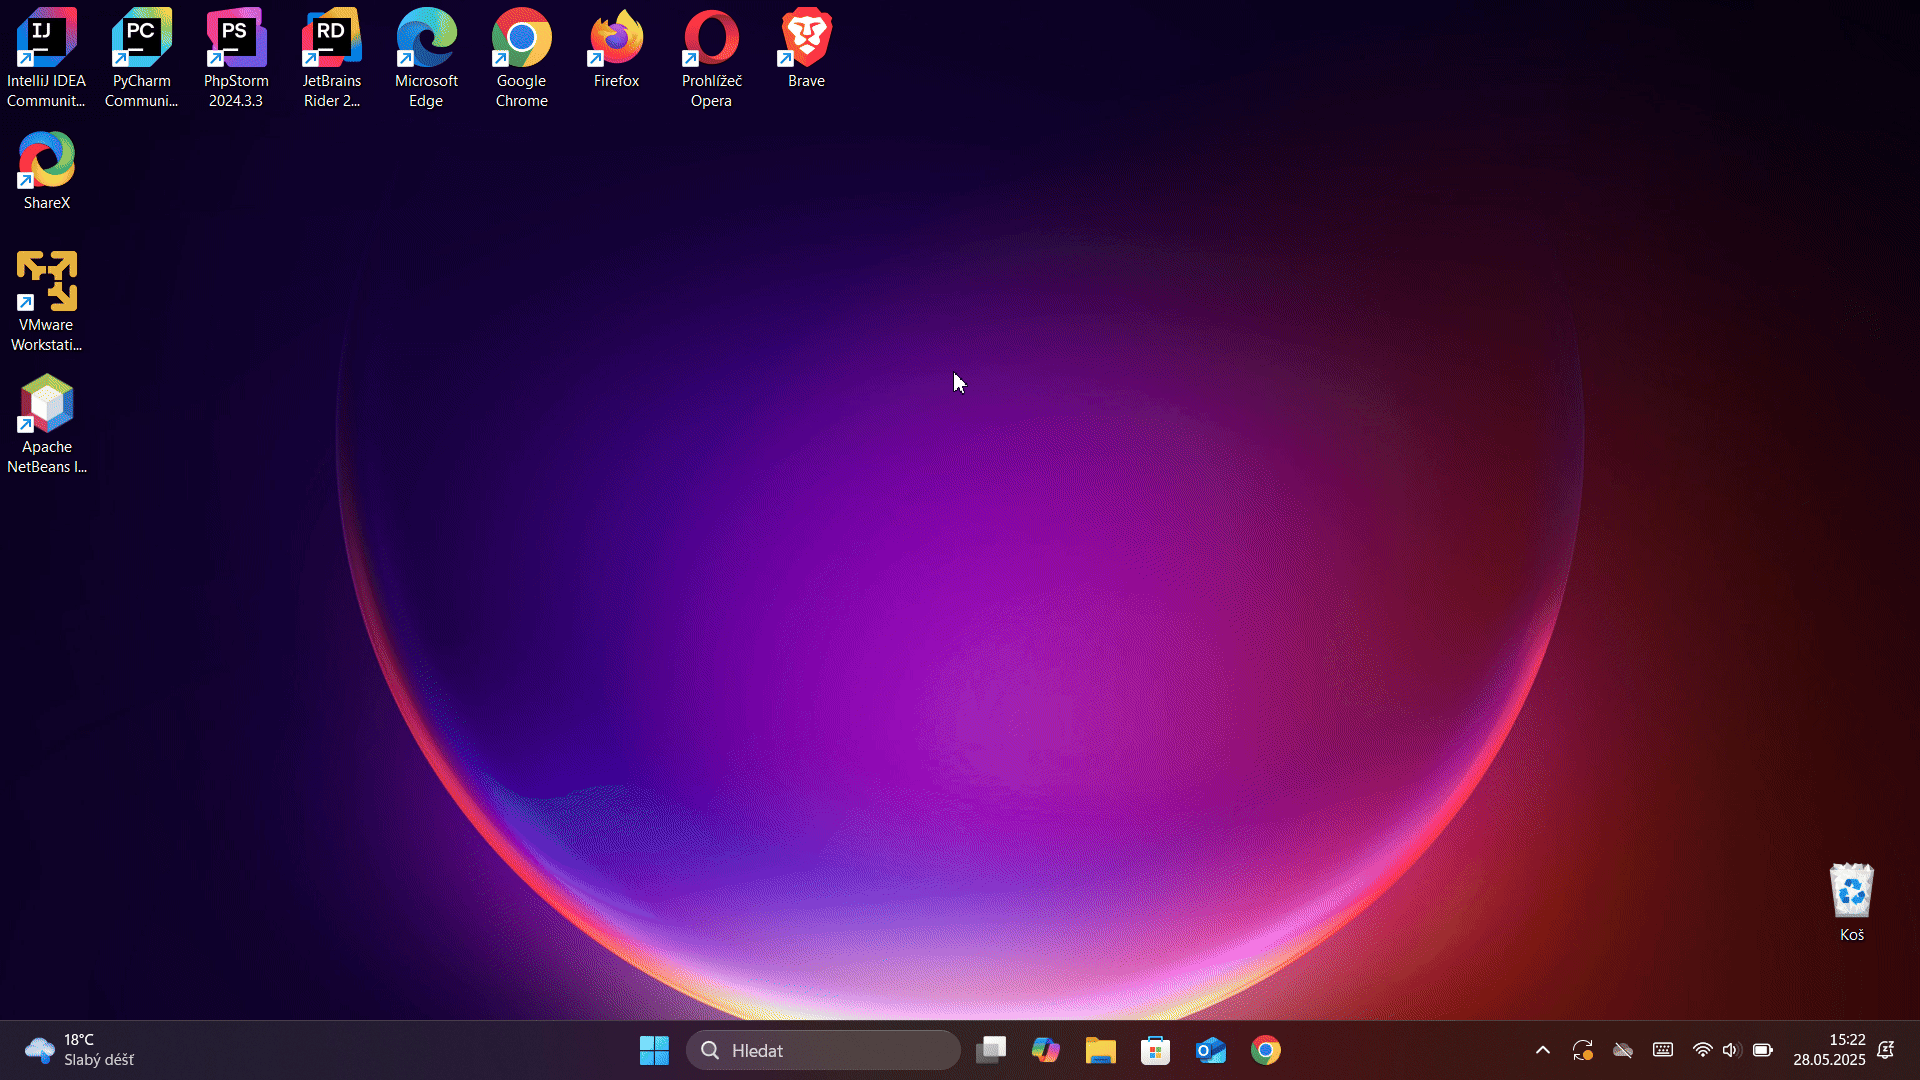Mute system volume via the speaker icon
1920x1080 pixels.
click(1731, 1050)
